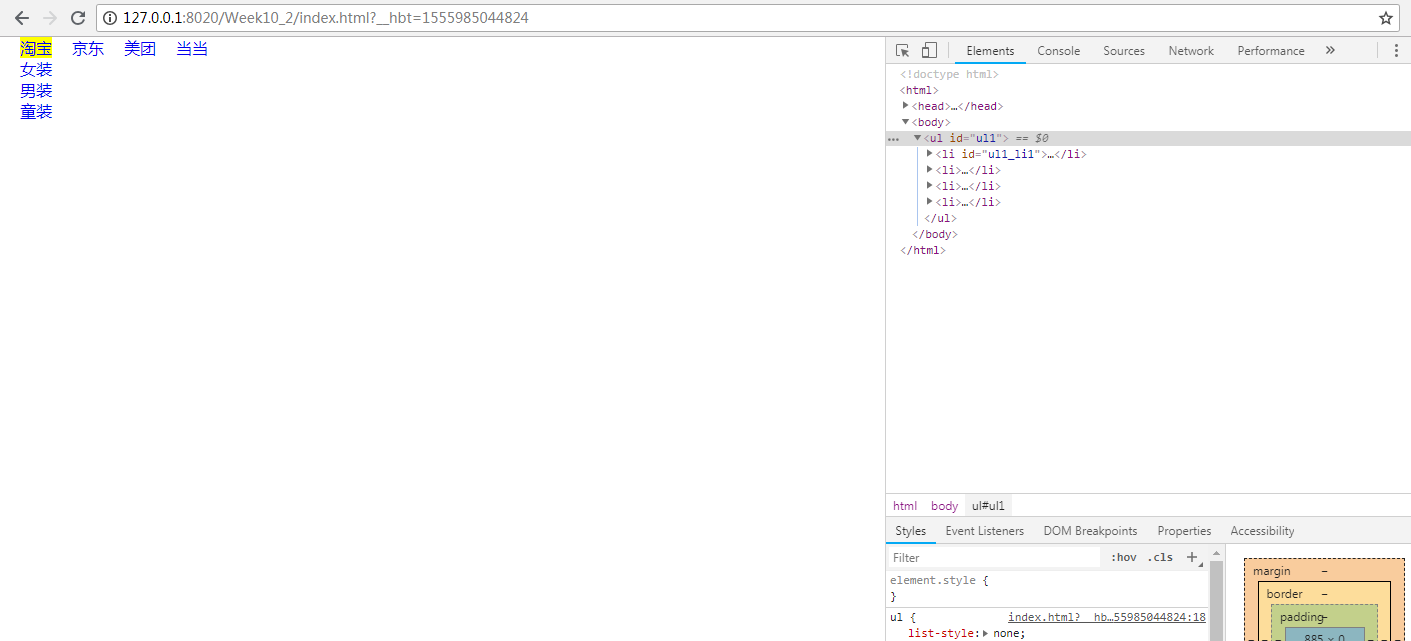Screen dimensions: 1411x641
Task: Toggle the :hov element state panel
Action: (x=1123, y=557)
